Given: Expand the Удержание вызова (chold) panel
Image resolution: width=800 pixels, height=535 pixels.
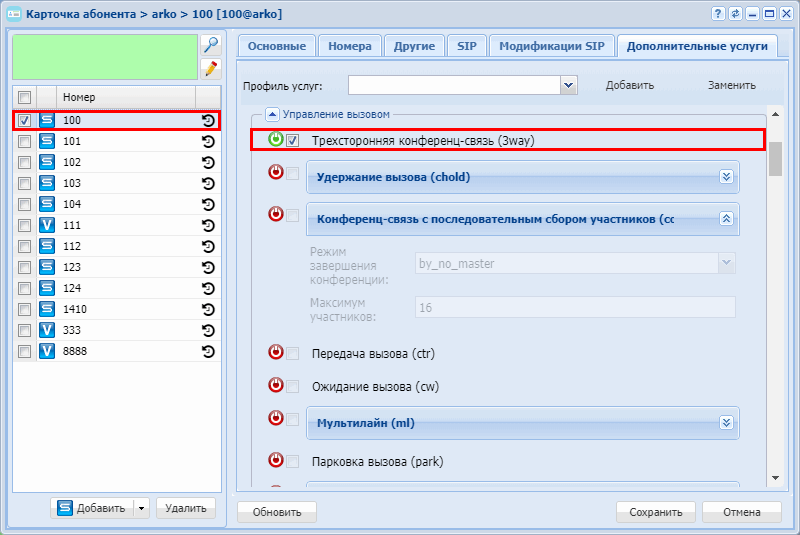Looking at the screenshot, I should point(727,177).
